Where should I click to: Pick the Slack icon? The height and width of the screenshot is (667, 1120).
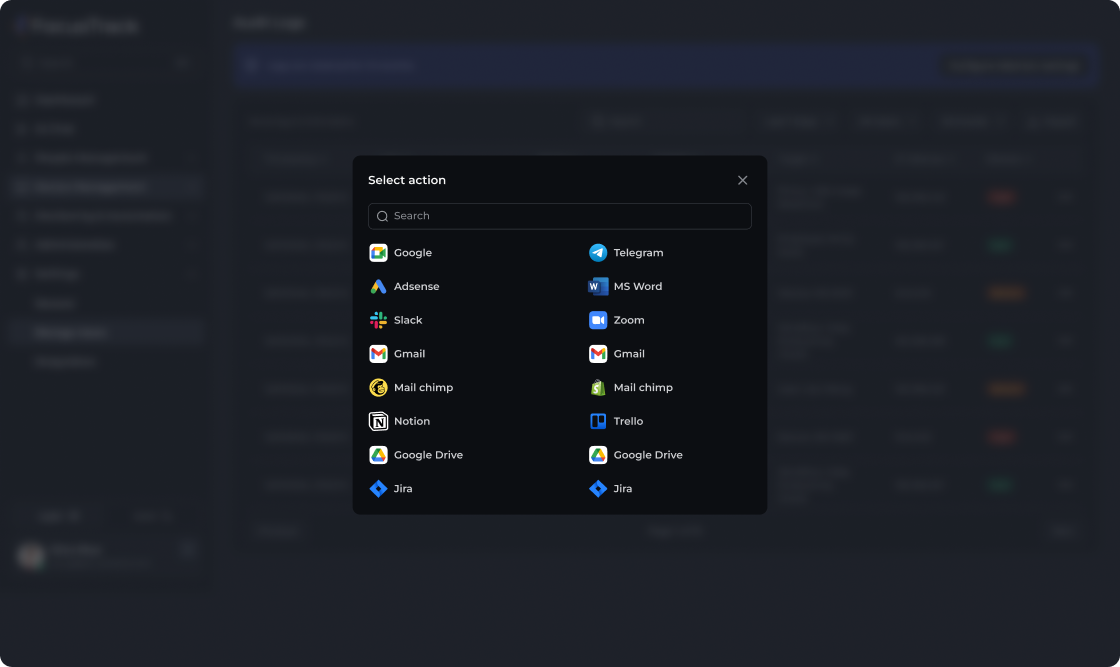point(378,320)
